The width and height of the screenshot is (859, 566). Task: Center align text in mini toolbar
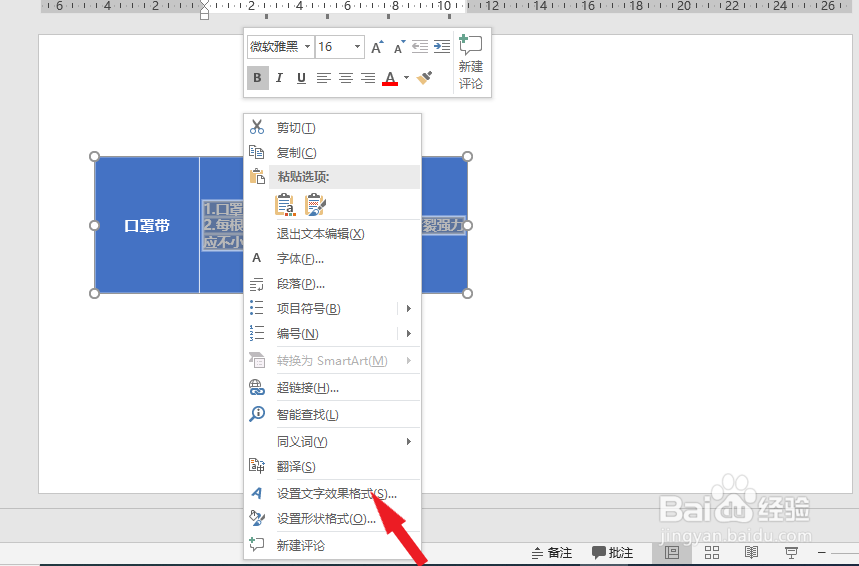346,78
